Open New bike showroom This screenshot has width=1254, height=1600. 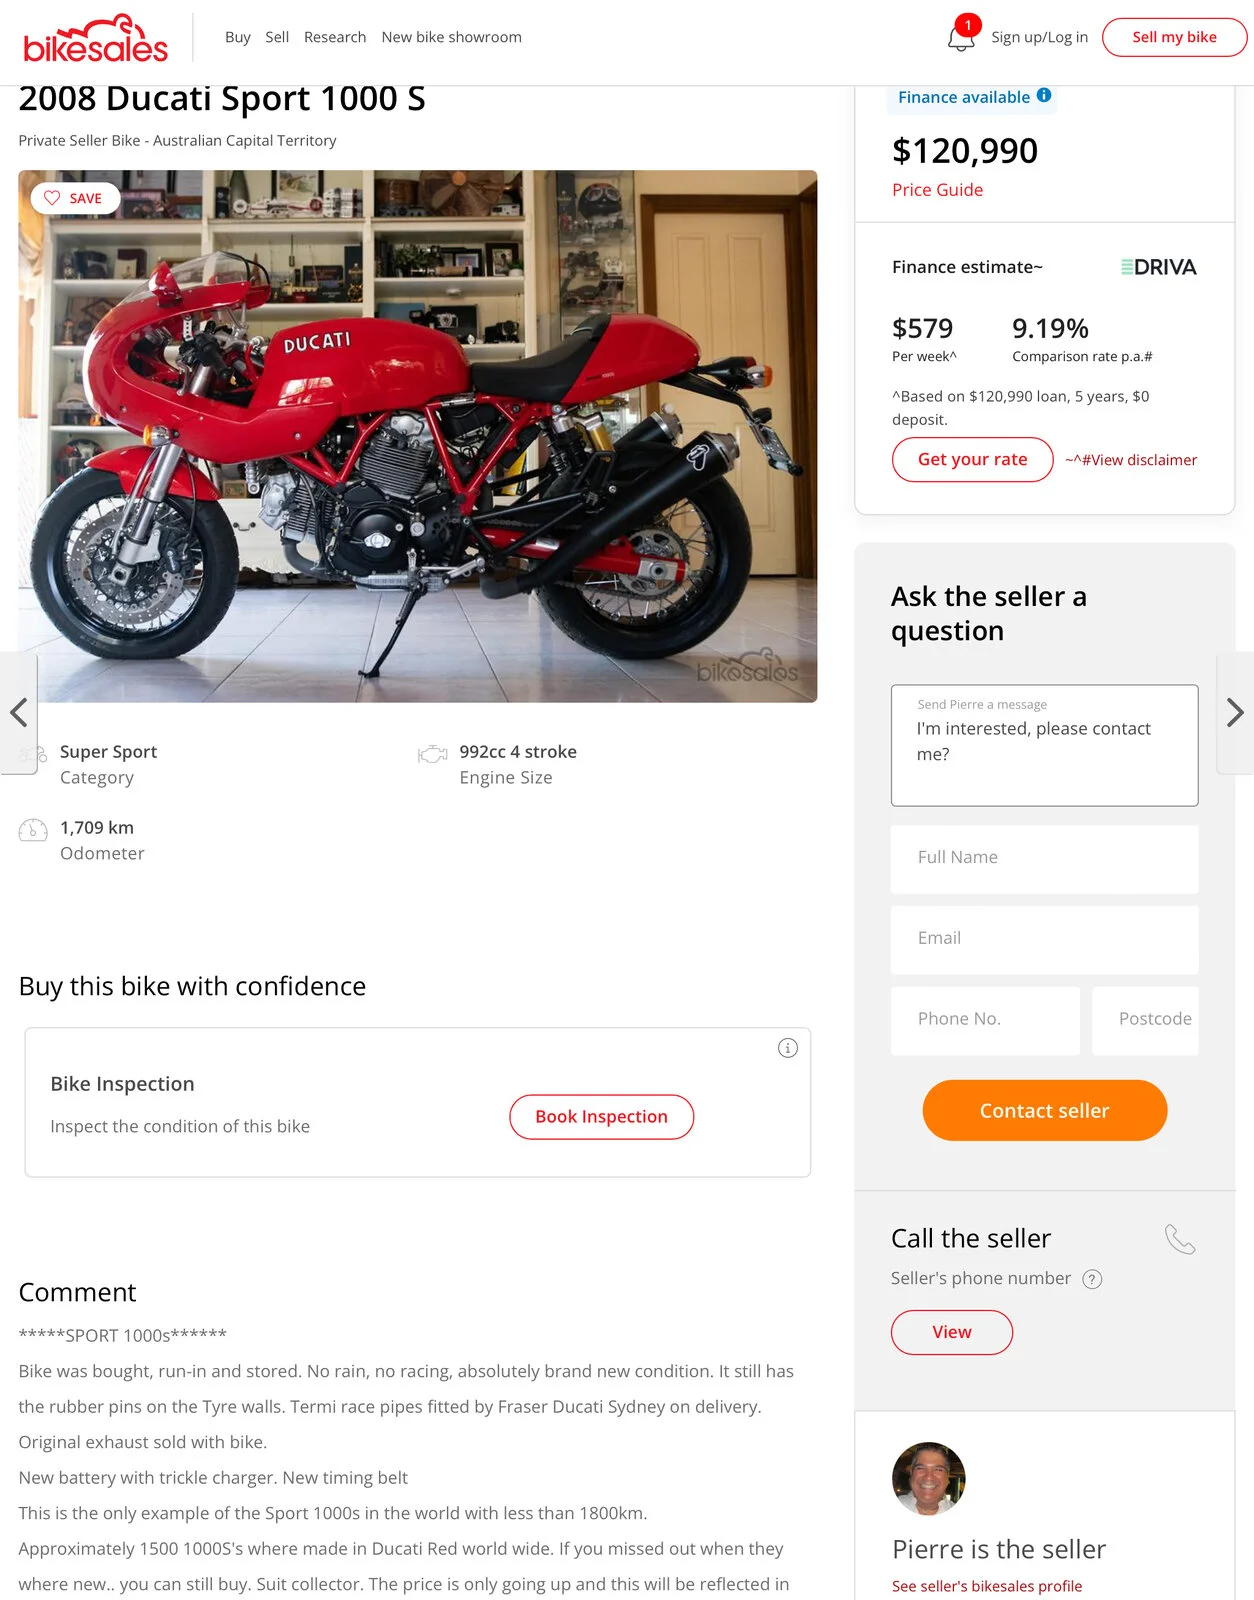(451, 37)
